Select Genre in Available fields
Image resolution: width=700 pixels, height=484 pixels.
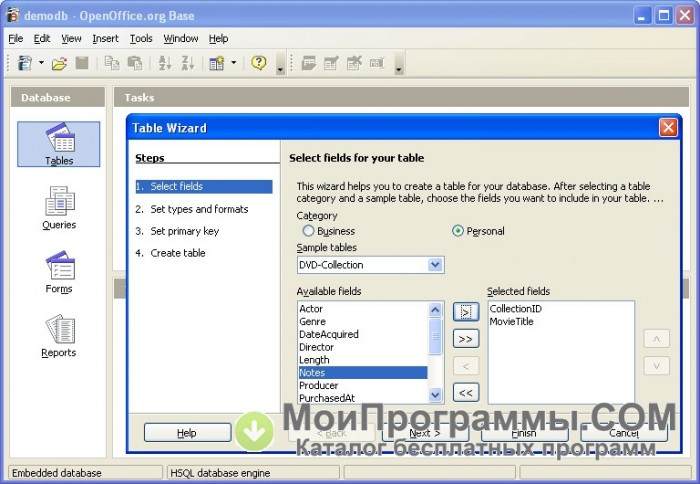pos(363,321)
